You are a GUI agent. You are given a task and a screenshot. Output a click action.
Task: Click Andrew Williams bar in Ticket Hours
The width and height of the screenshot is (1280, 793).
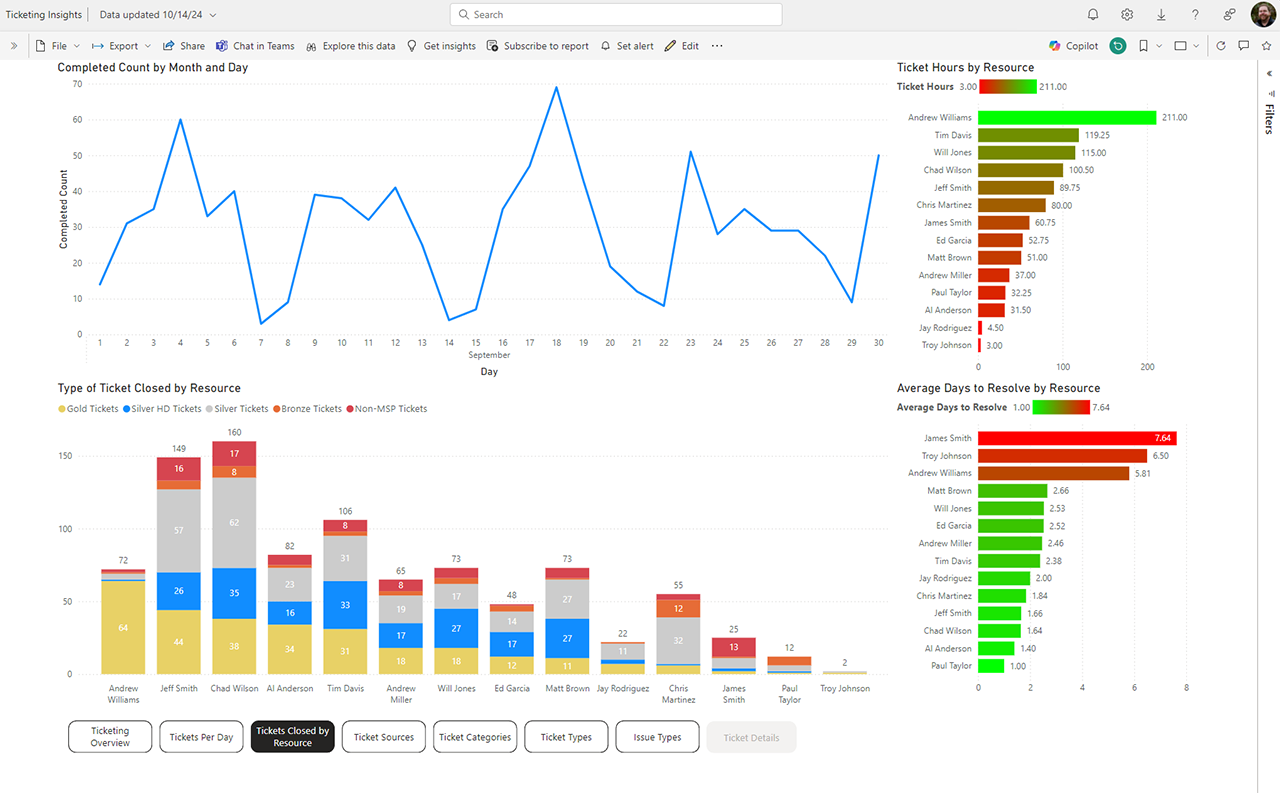tap(1067, 118)
